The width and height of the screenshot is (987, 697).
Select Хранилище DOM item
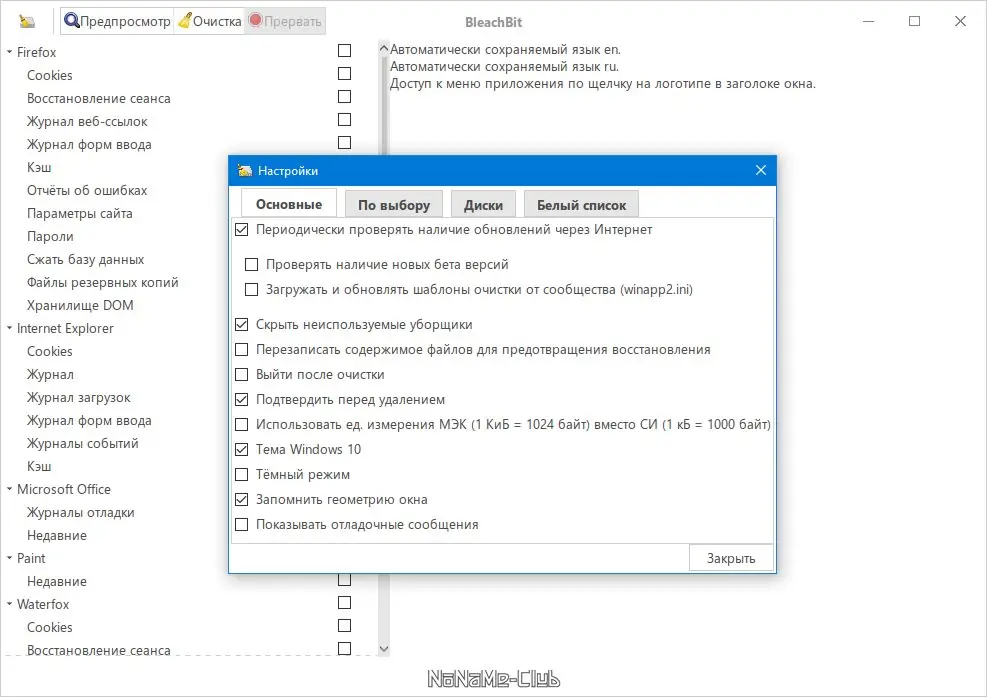[x=80, y=305]
